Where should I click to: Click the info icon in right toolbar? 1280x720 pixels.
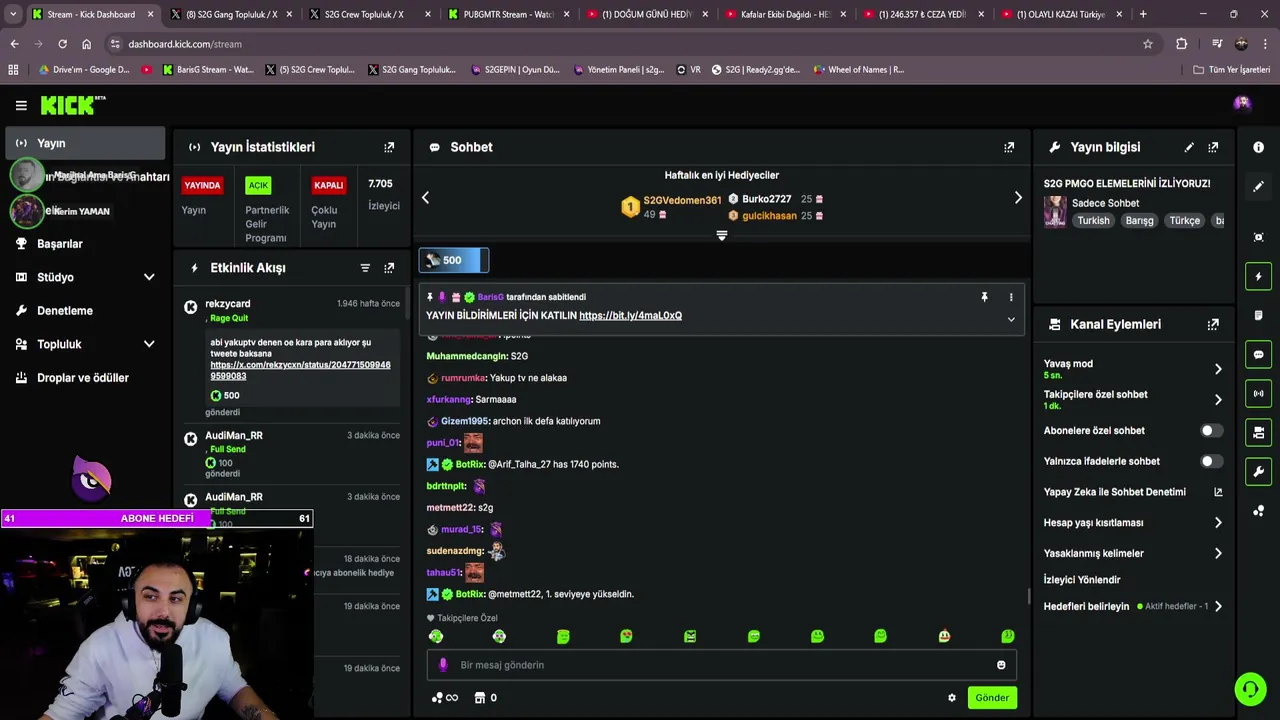click(x=1258, y=147)
